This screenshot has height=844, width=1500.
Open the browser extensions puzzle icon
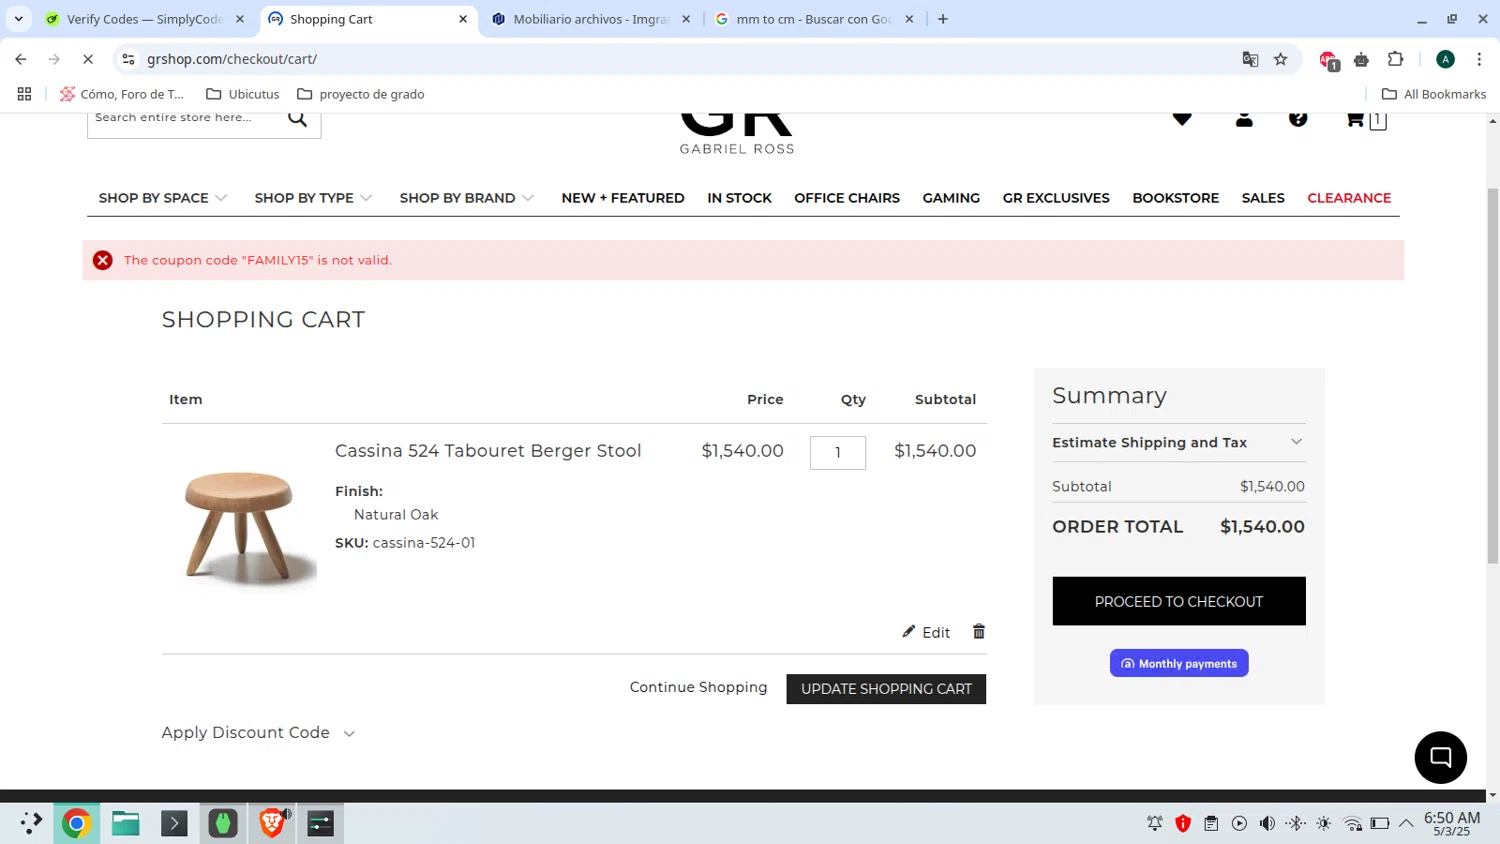point(1396,59)
